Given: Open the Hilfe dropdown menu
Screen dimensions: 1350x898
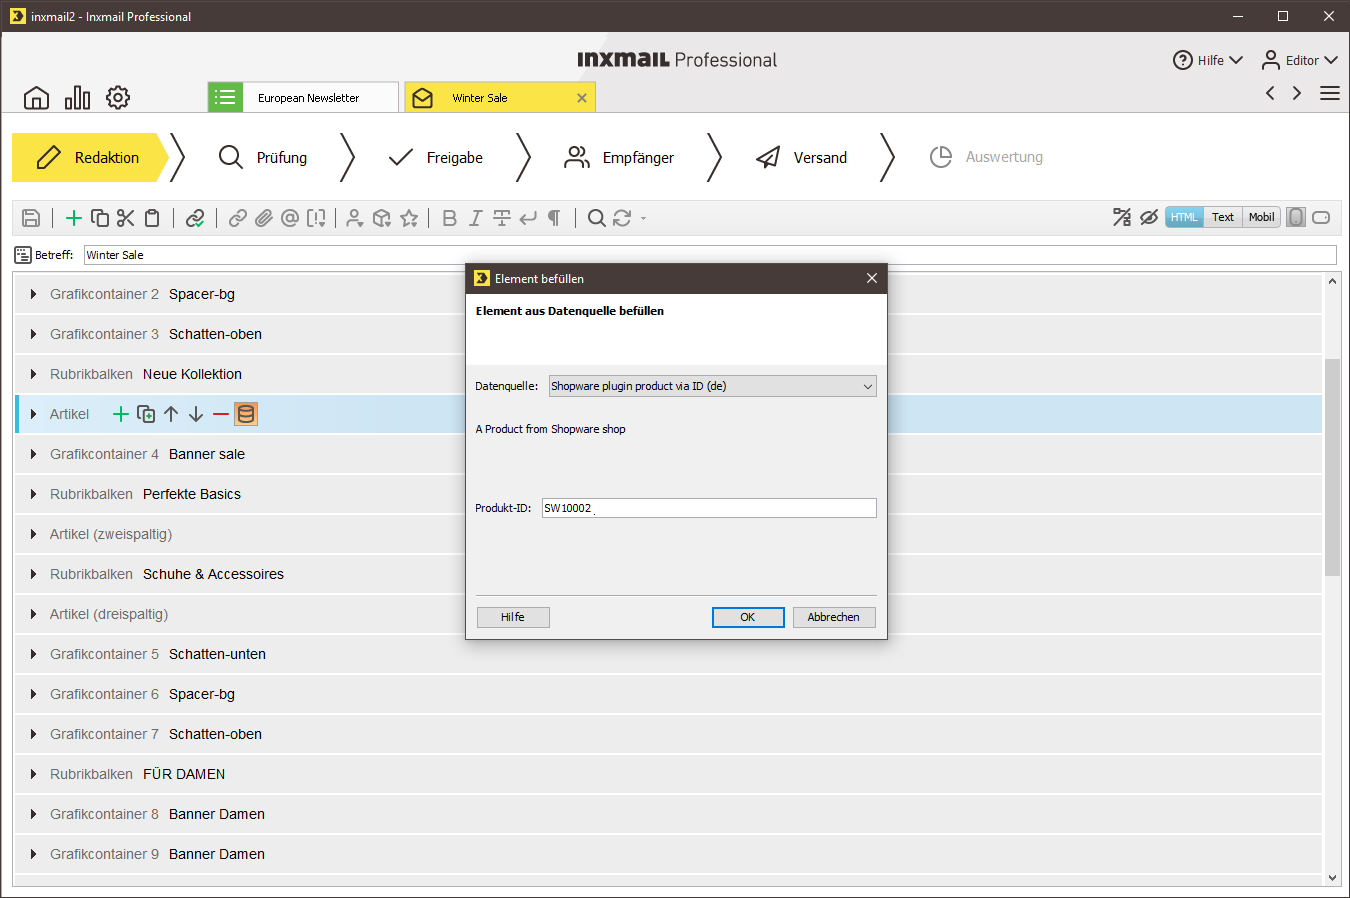Looking at the screenshot, I should [1208, 60].
